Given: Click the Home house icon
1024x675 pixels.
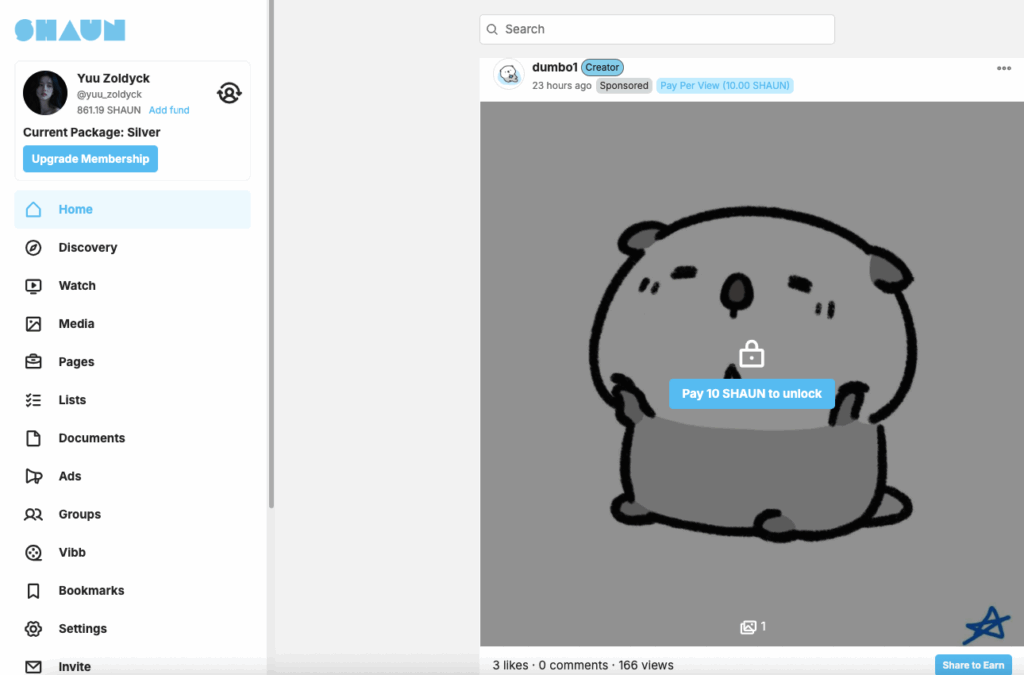Looking at the screenshot, I should pyautogui.click(x=33, y=210).
